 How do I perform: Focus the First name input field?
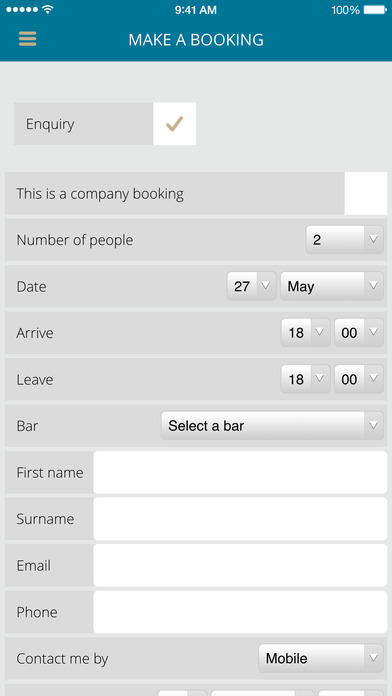point(240,472)
